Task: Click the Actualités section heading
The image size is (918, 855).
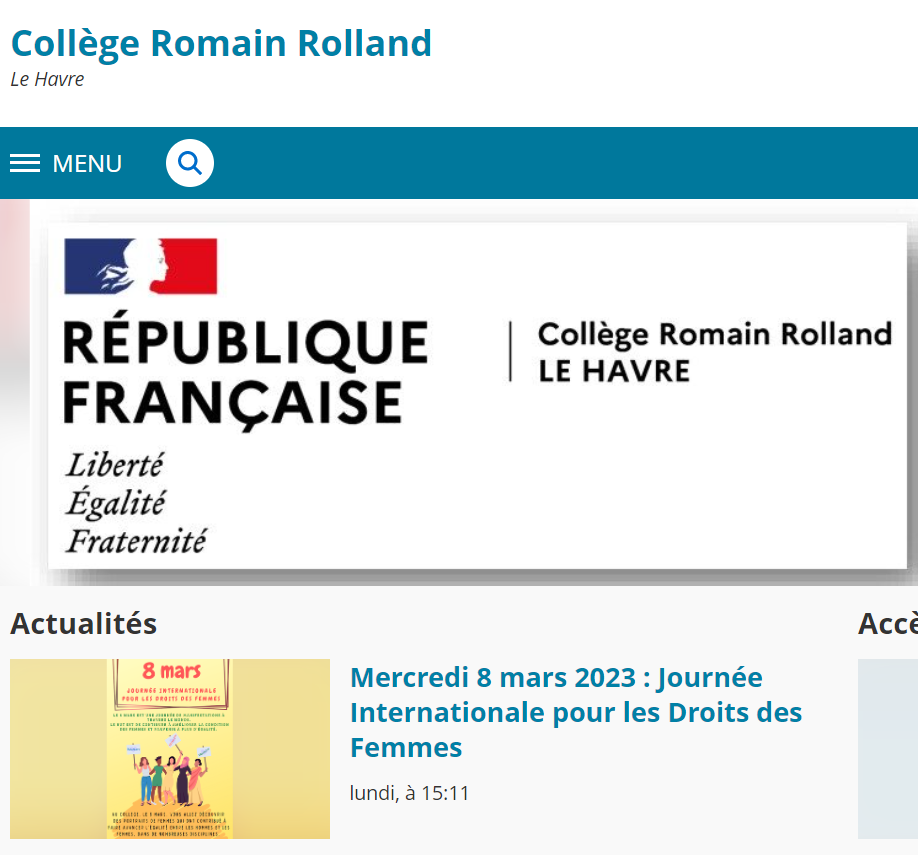Action: coord(84,623)
